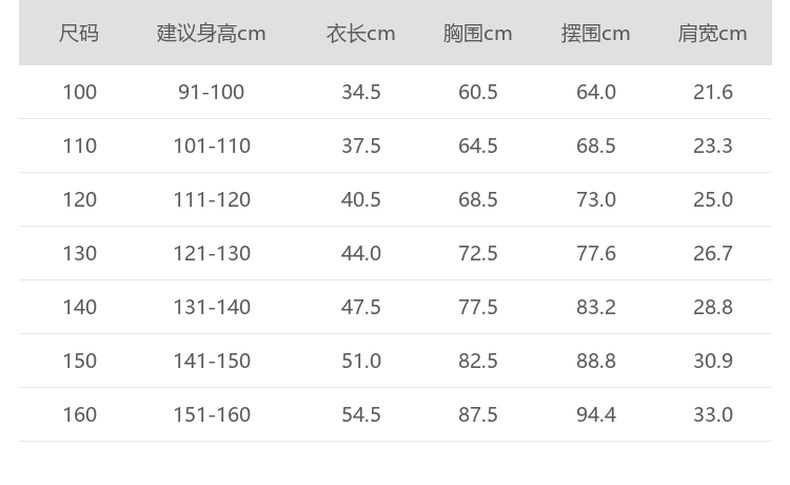Image resolution: width=790 pixels, height=485 pixels.
Task: Click the 摆围cm column header
Action: (x=596, y=33)
